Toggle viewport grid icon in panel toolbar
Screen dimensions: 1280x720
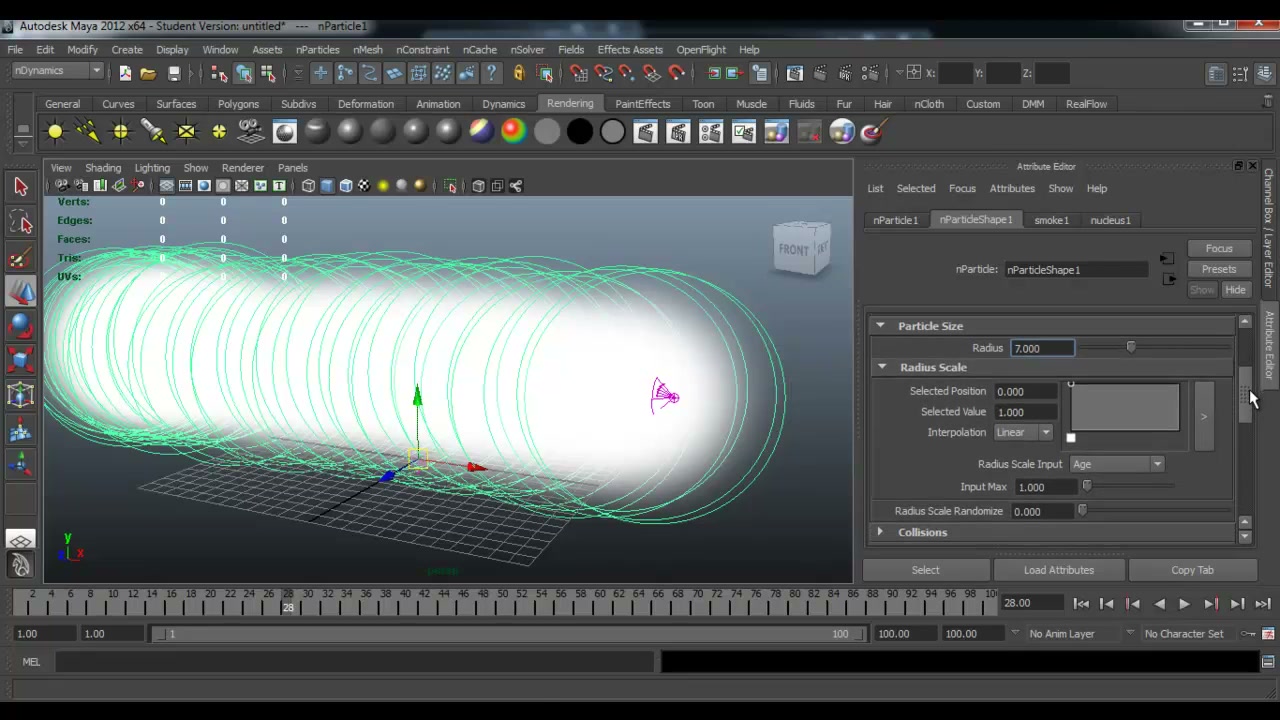coord(167,186)
